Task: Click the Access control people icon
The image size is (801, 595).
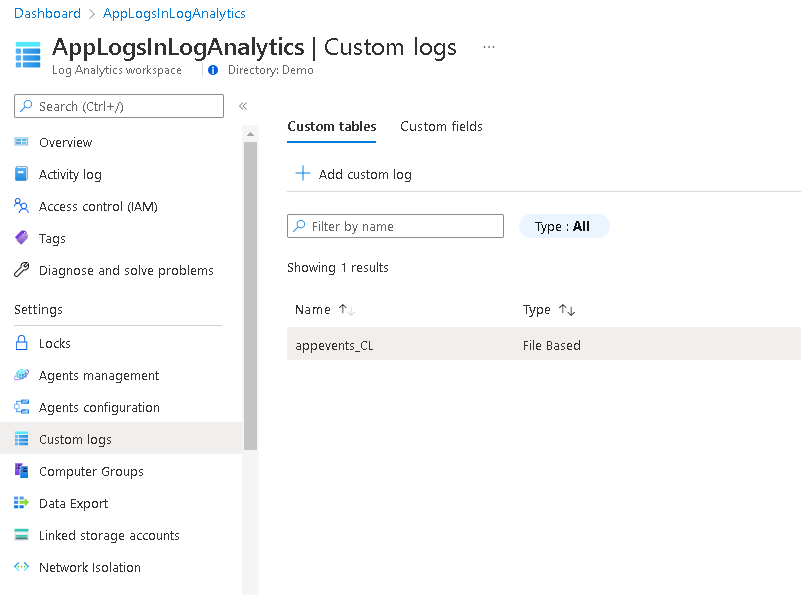Action: pos(21,206)
